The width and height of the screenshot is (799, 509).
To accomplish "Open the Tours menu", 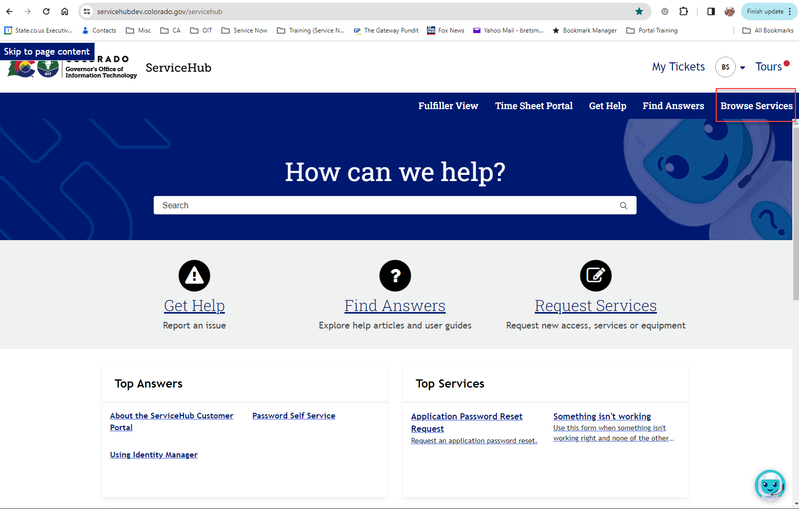I will (x=768, y=67).
